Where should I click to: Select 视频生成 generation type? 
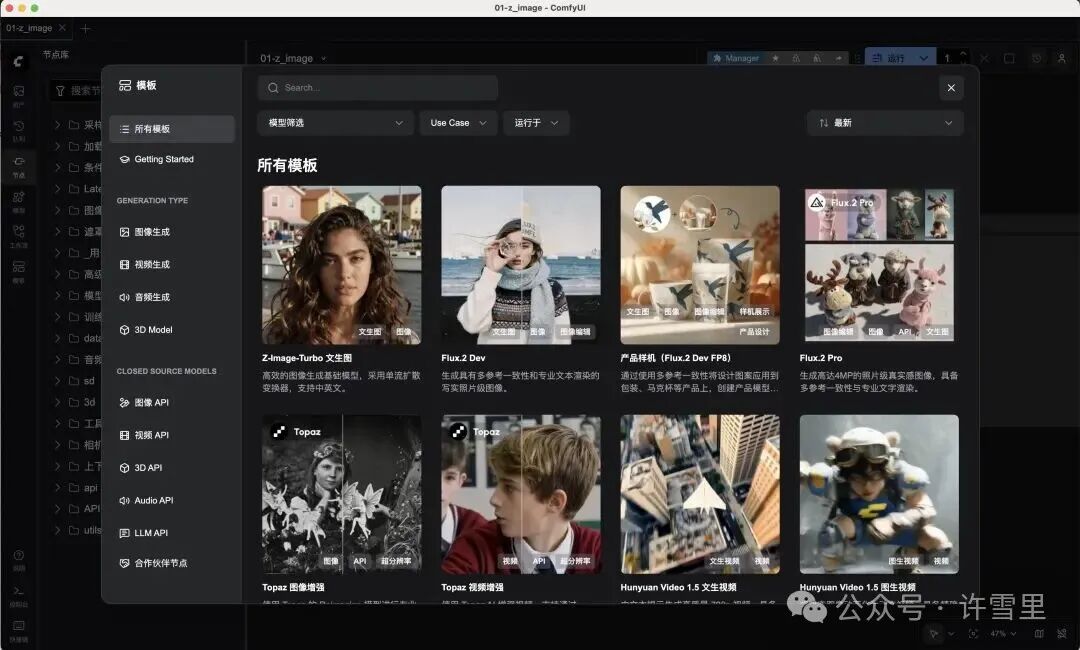(x=172, y=264)
